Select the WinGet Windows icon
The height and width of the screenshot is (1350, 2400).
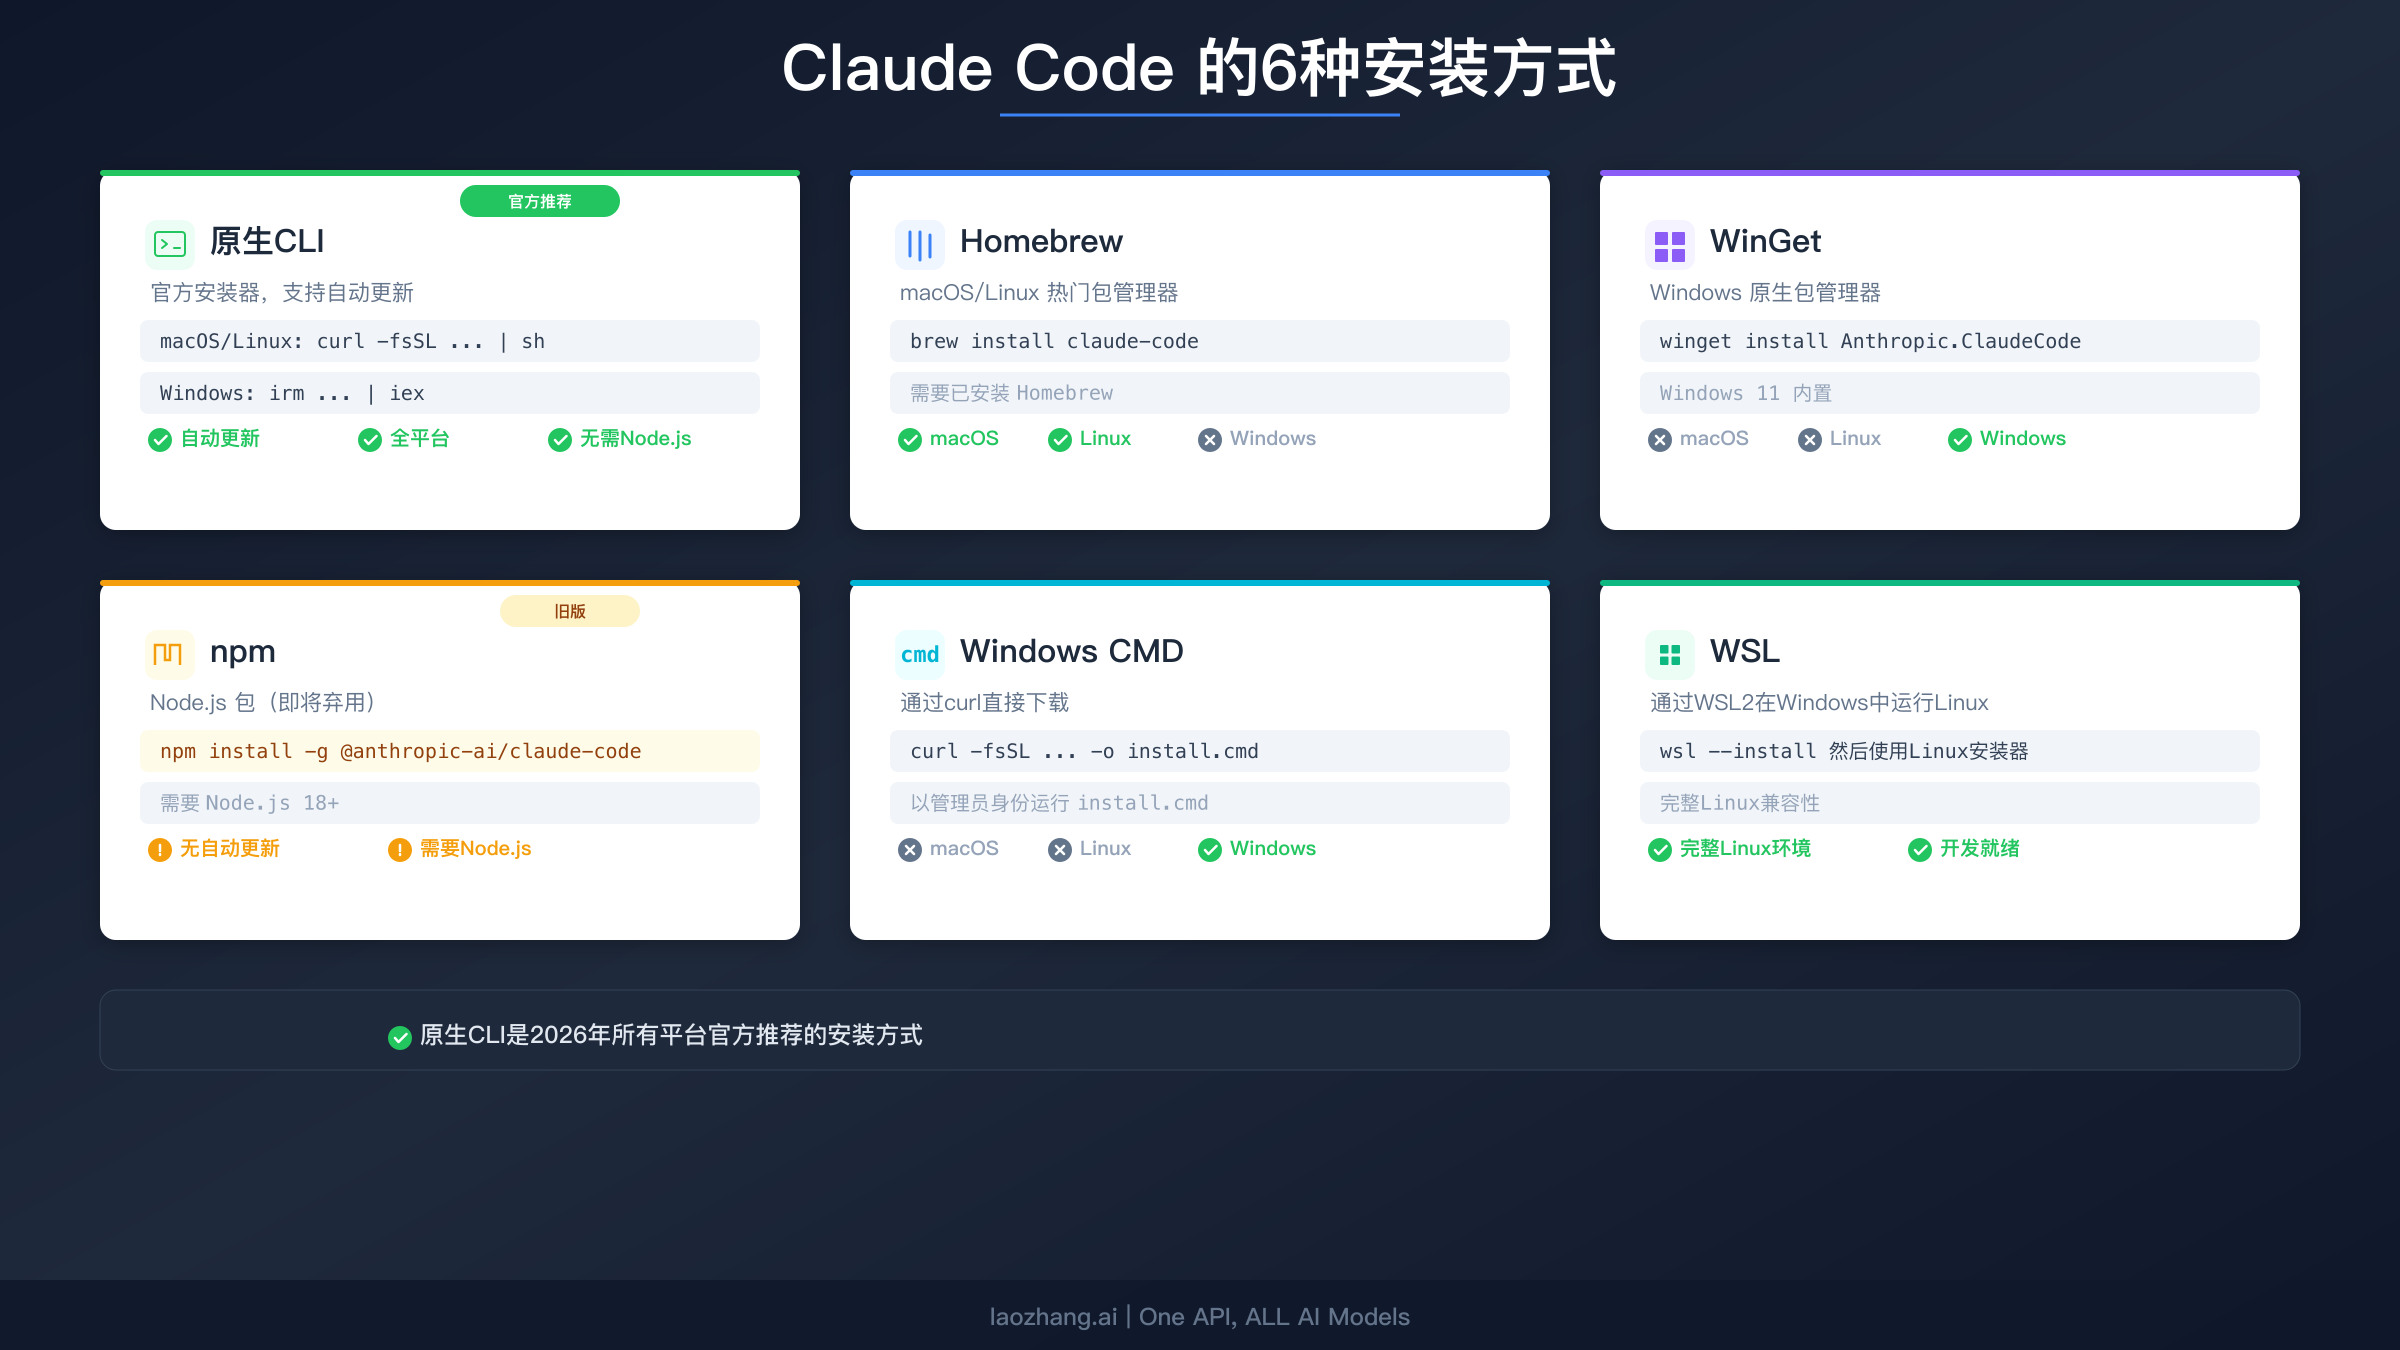coord(1670,243)
